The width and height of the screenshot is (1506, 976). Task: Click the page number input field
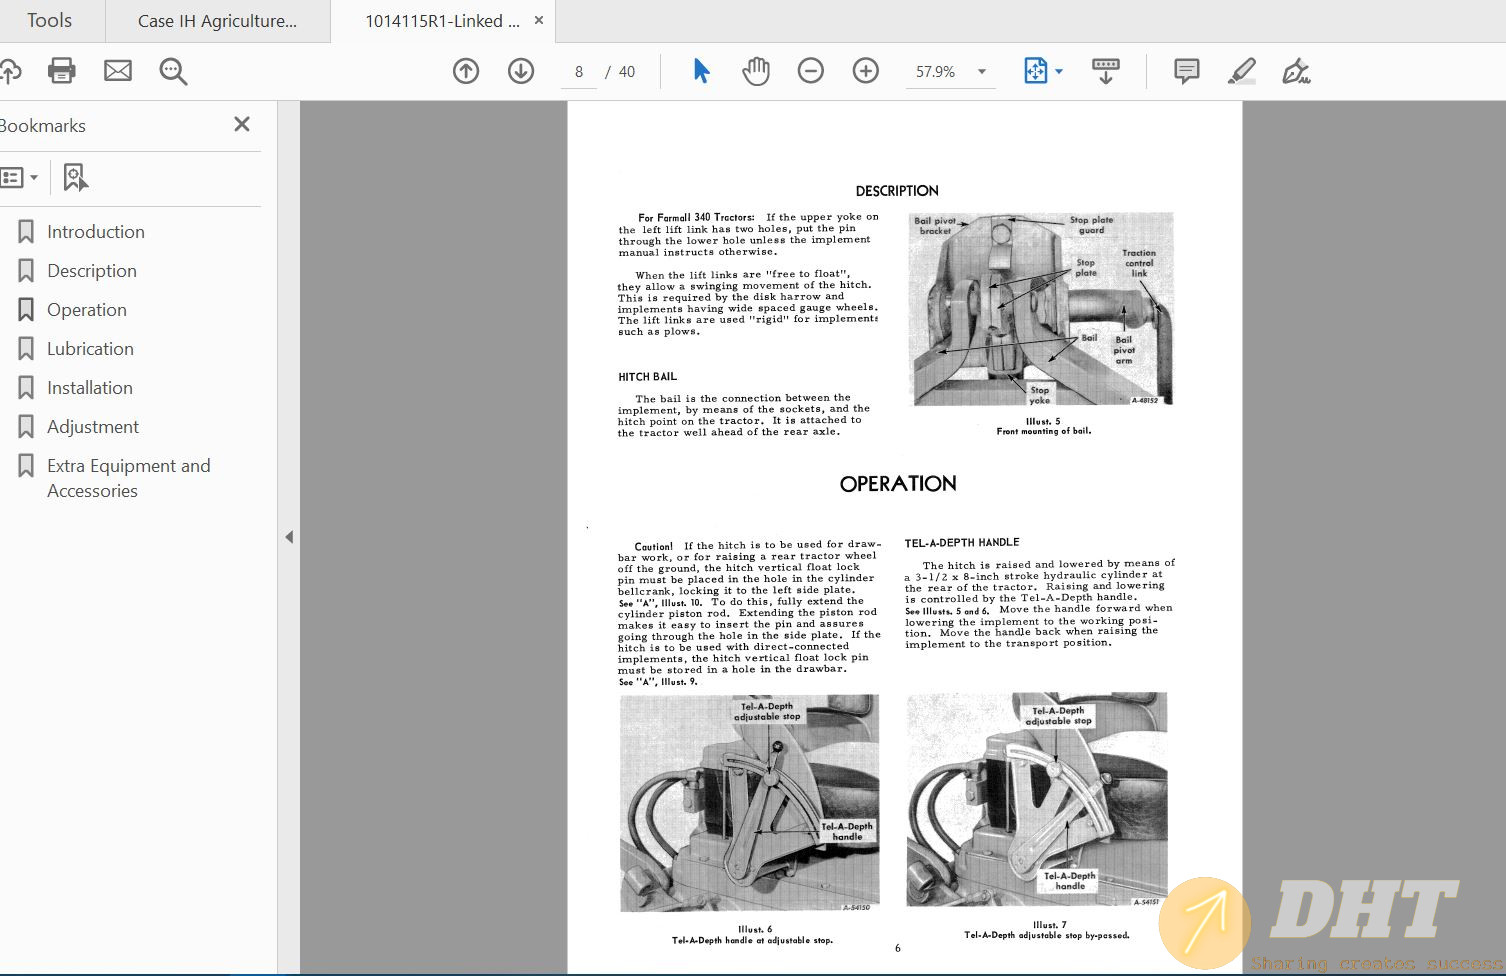coord(579,72)
